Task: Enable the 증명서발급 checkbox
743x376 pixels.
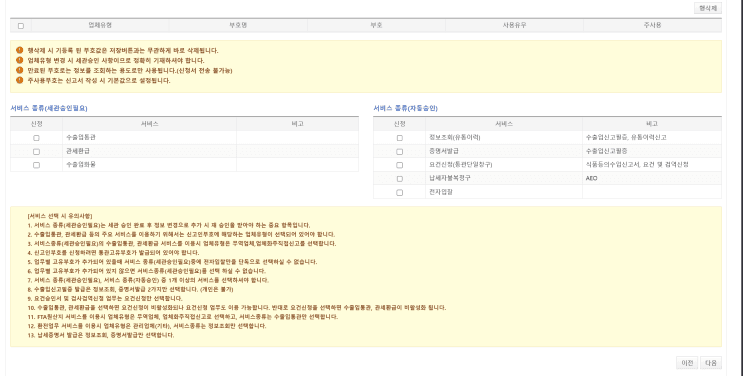Action: tap(399, 152)
